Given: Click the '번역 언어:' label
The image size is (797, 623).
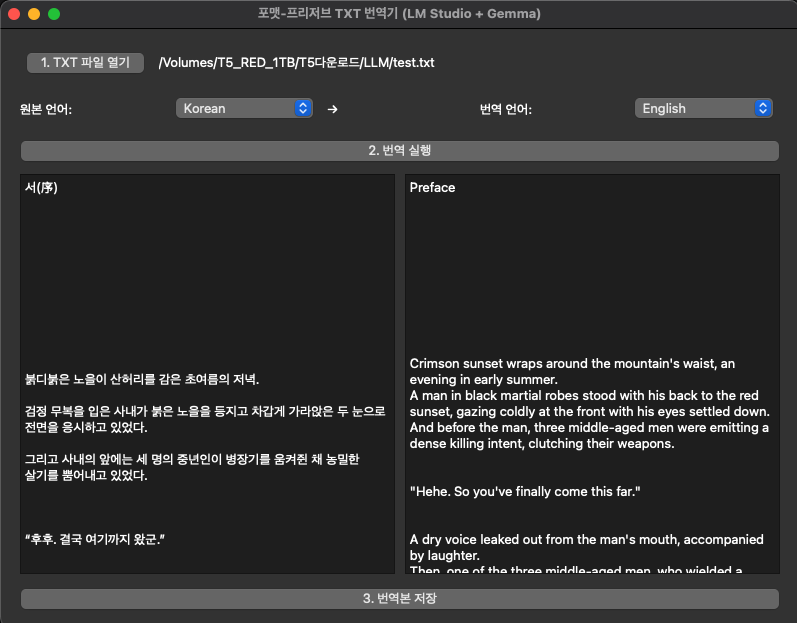Looking at the screenshot, I should [505, 109].
